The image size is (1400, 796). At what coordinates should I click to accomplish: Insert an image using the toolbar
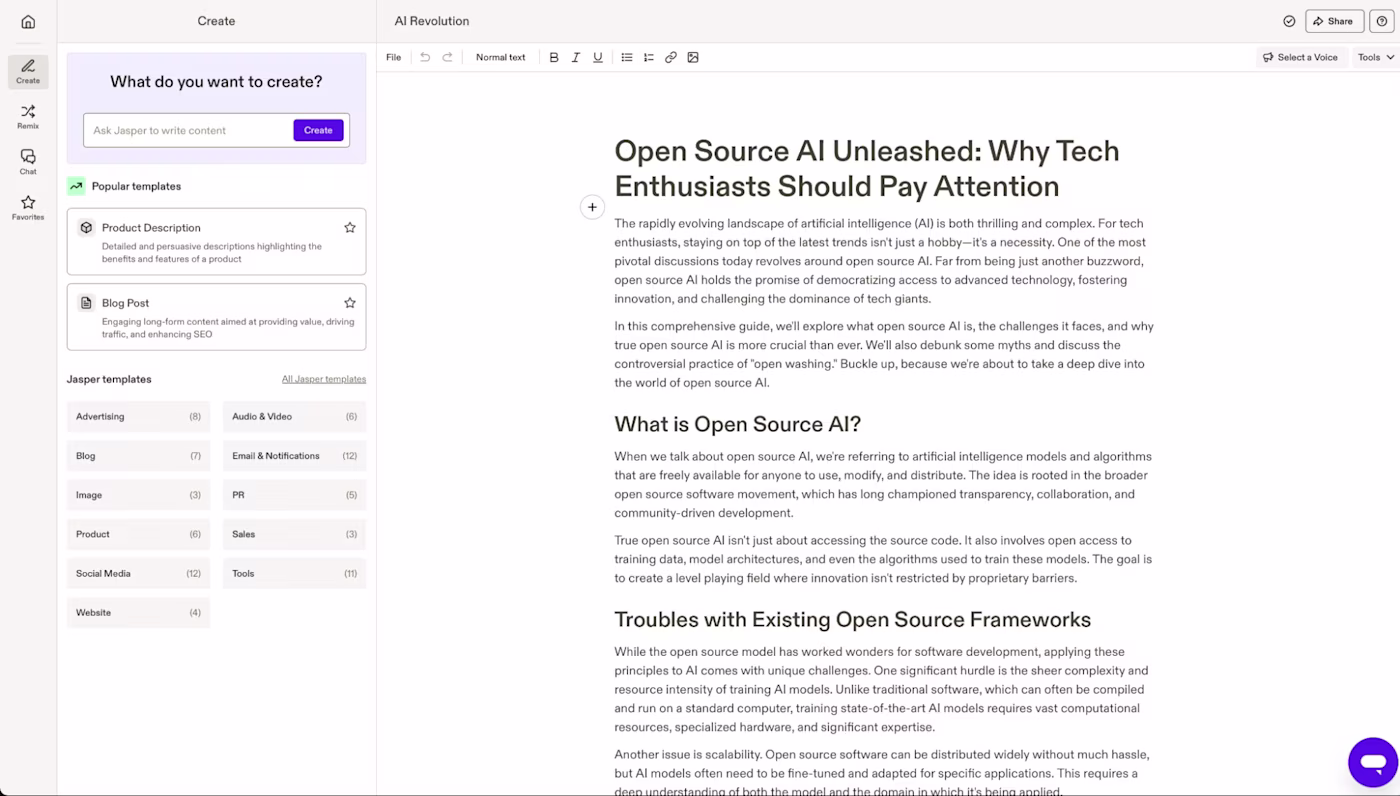tap(693, 57)
